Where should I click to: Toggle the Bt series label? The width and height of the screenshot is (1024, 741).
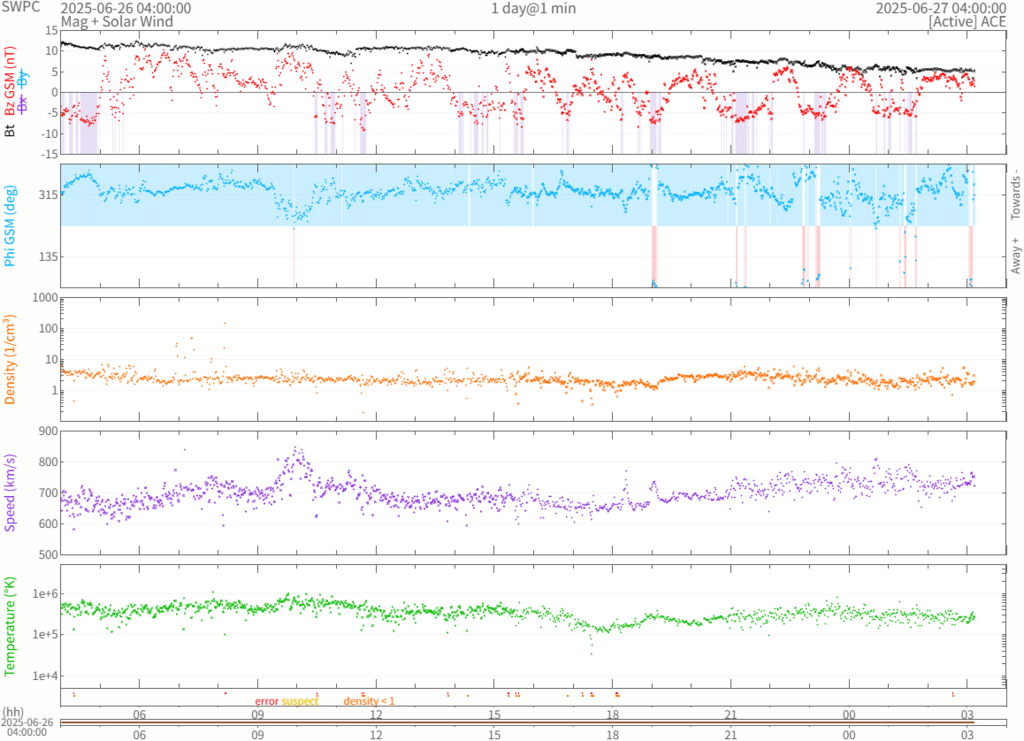(10, 129)
